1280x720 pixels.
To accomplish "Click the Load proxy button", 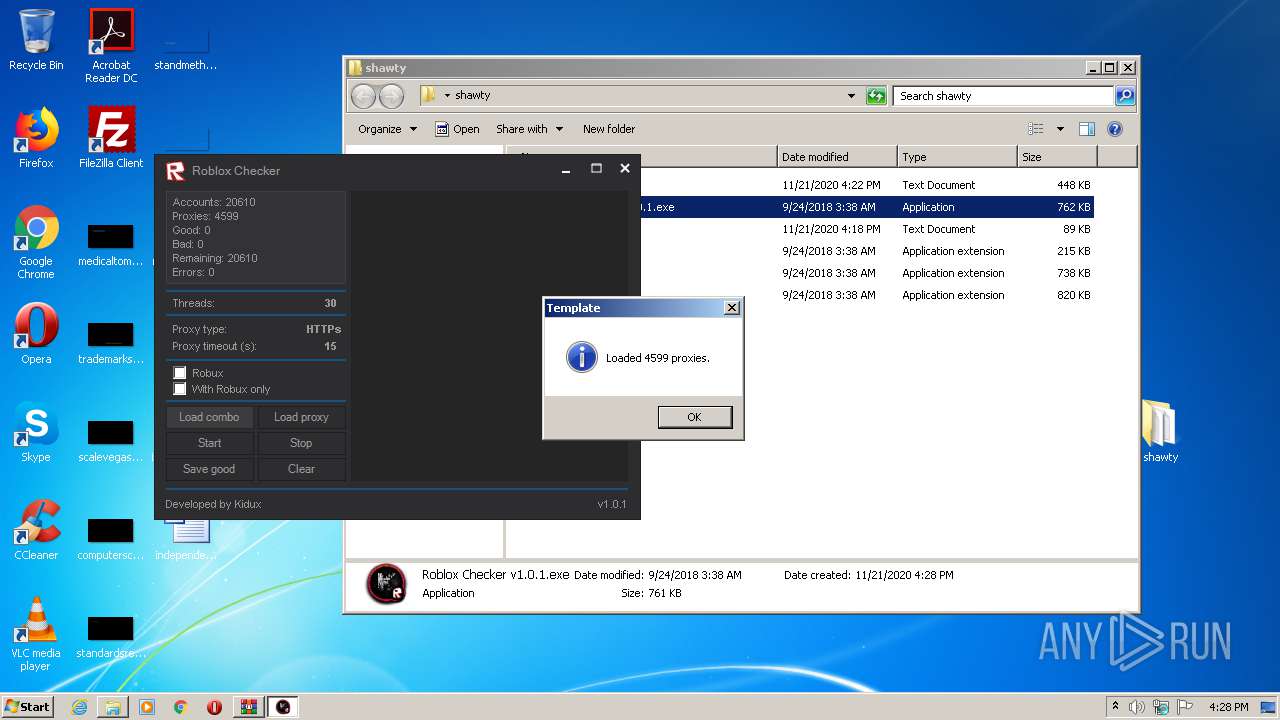I will click(301, 417).
